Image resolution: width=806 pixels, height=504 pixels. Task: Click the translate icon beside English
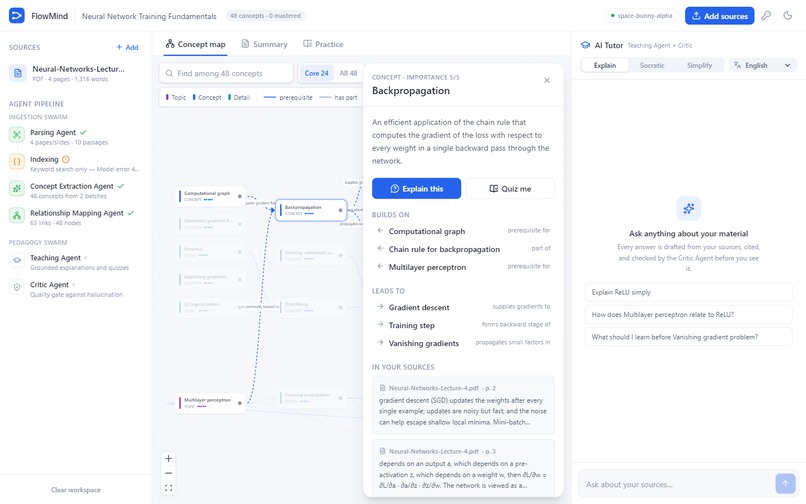pyautogui.click(x=737, y=65)
